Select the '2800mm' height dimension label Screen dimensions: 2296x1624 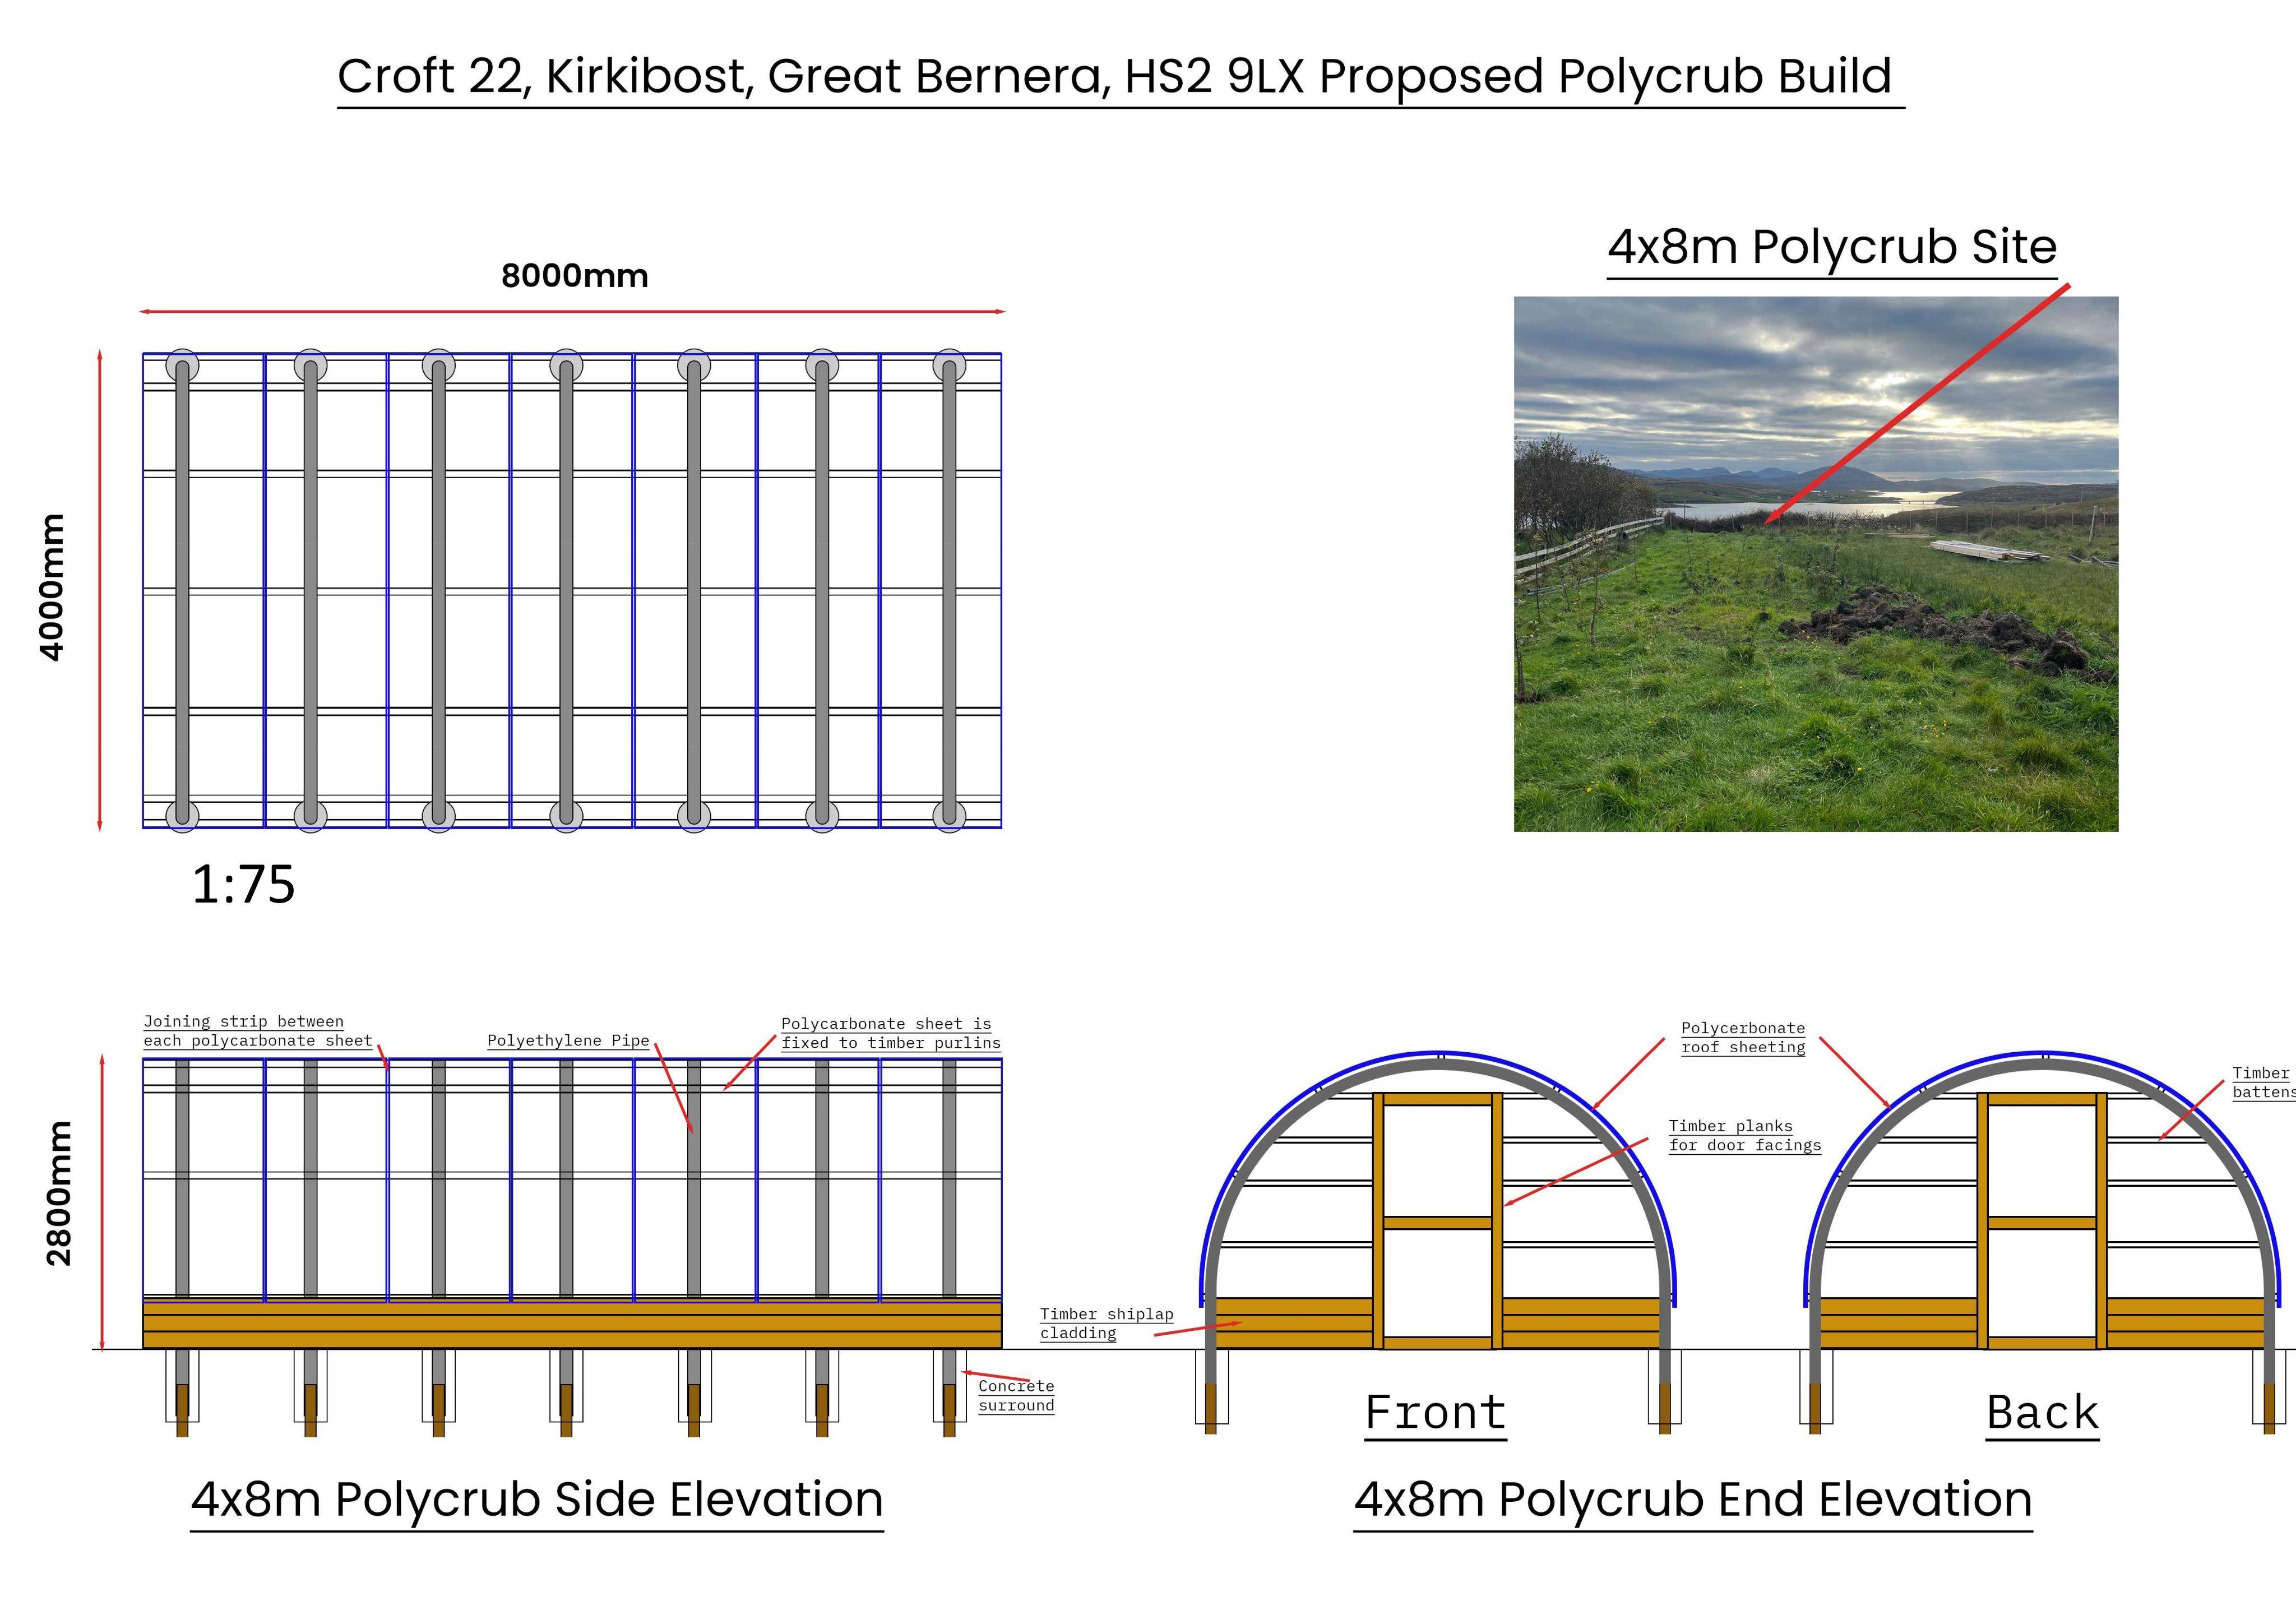[59, 1194]
